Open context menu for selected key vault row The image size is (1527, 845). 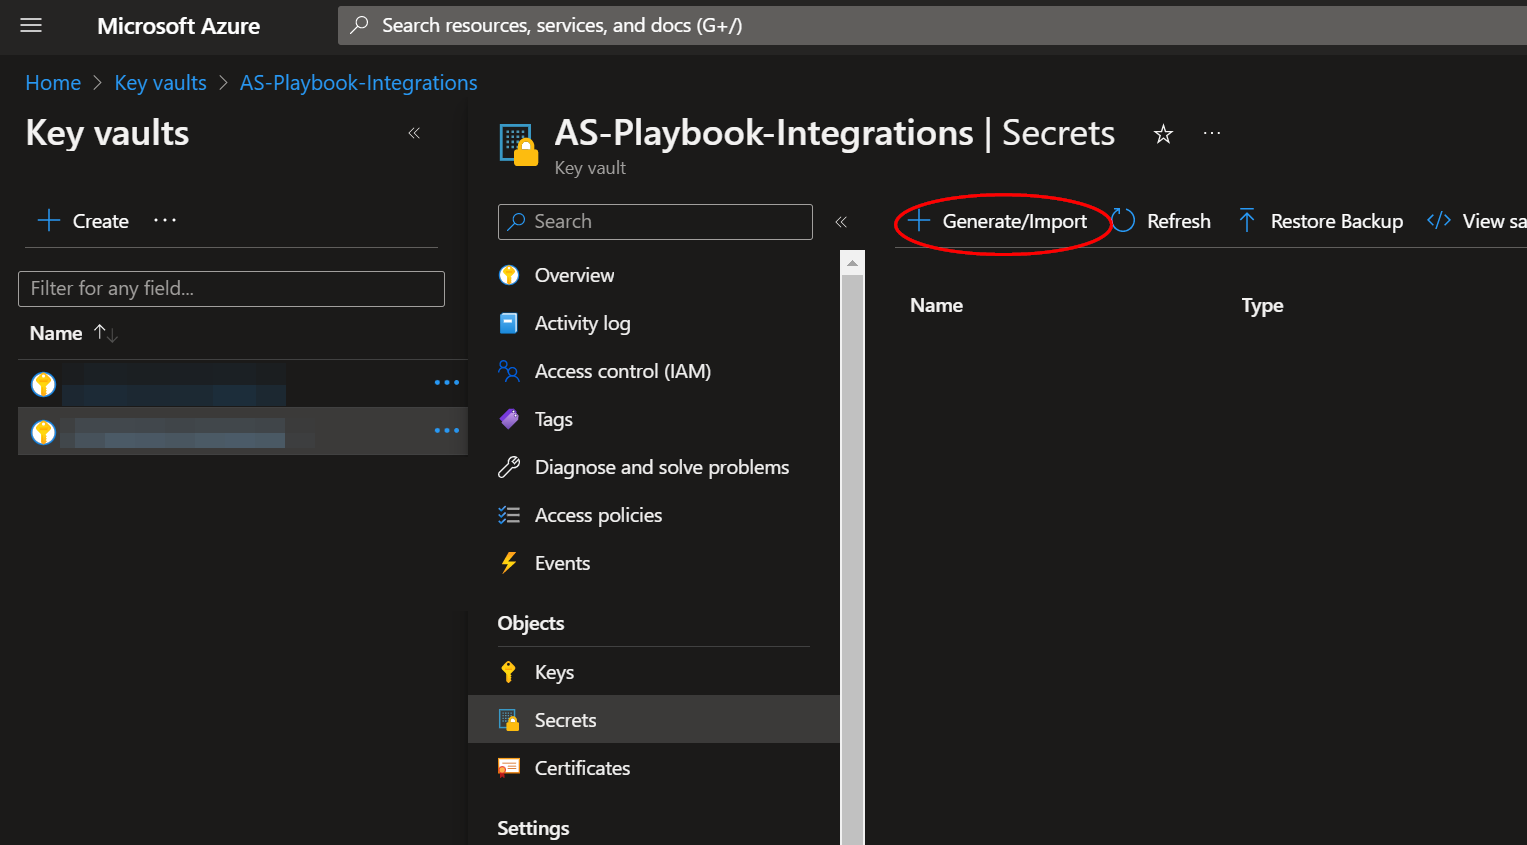coord(446,430)
